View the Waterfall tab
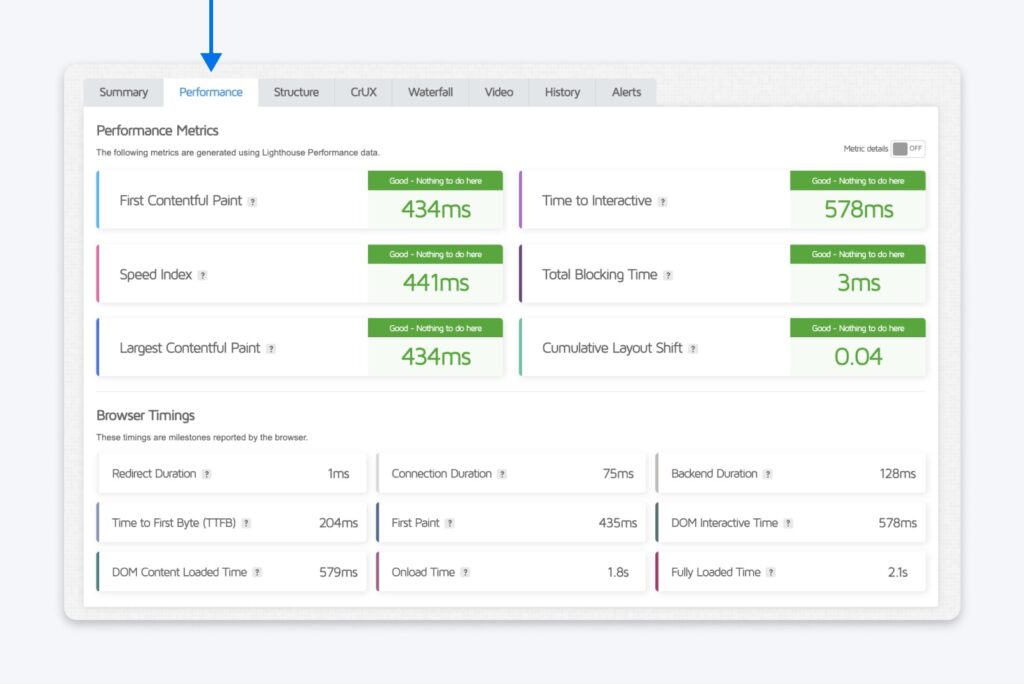This screenshot has width=1024, height=684. tap(429, 92)
